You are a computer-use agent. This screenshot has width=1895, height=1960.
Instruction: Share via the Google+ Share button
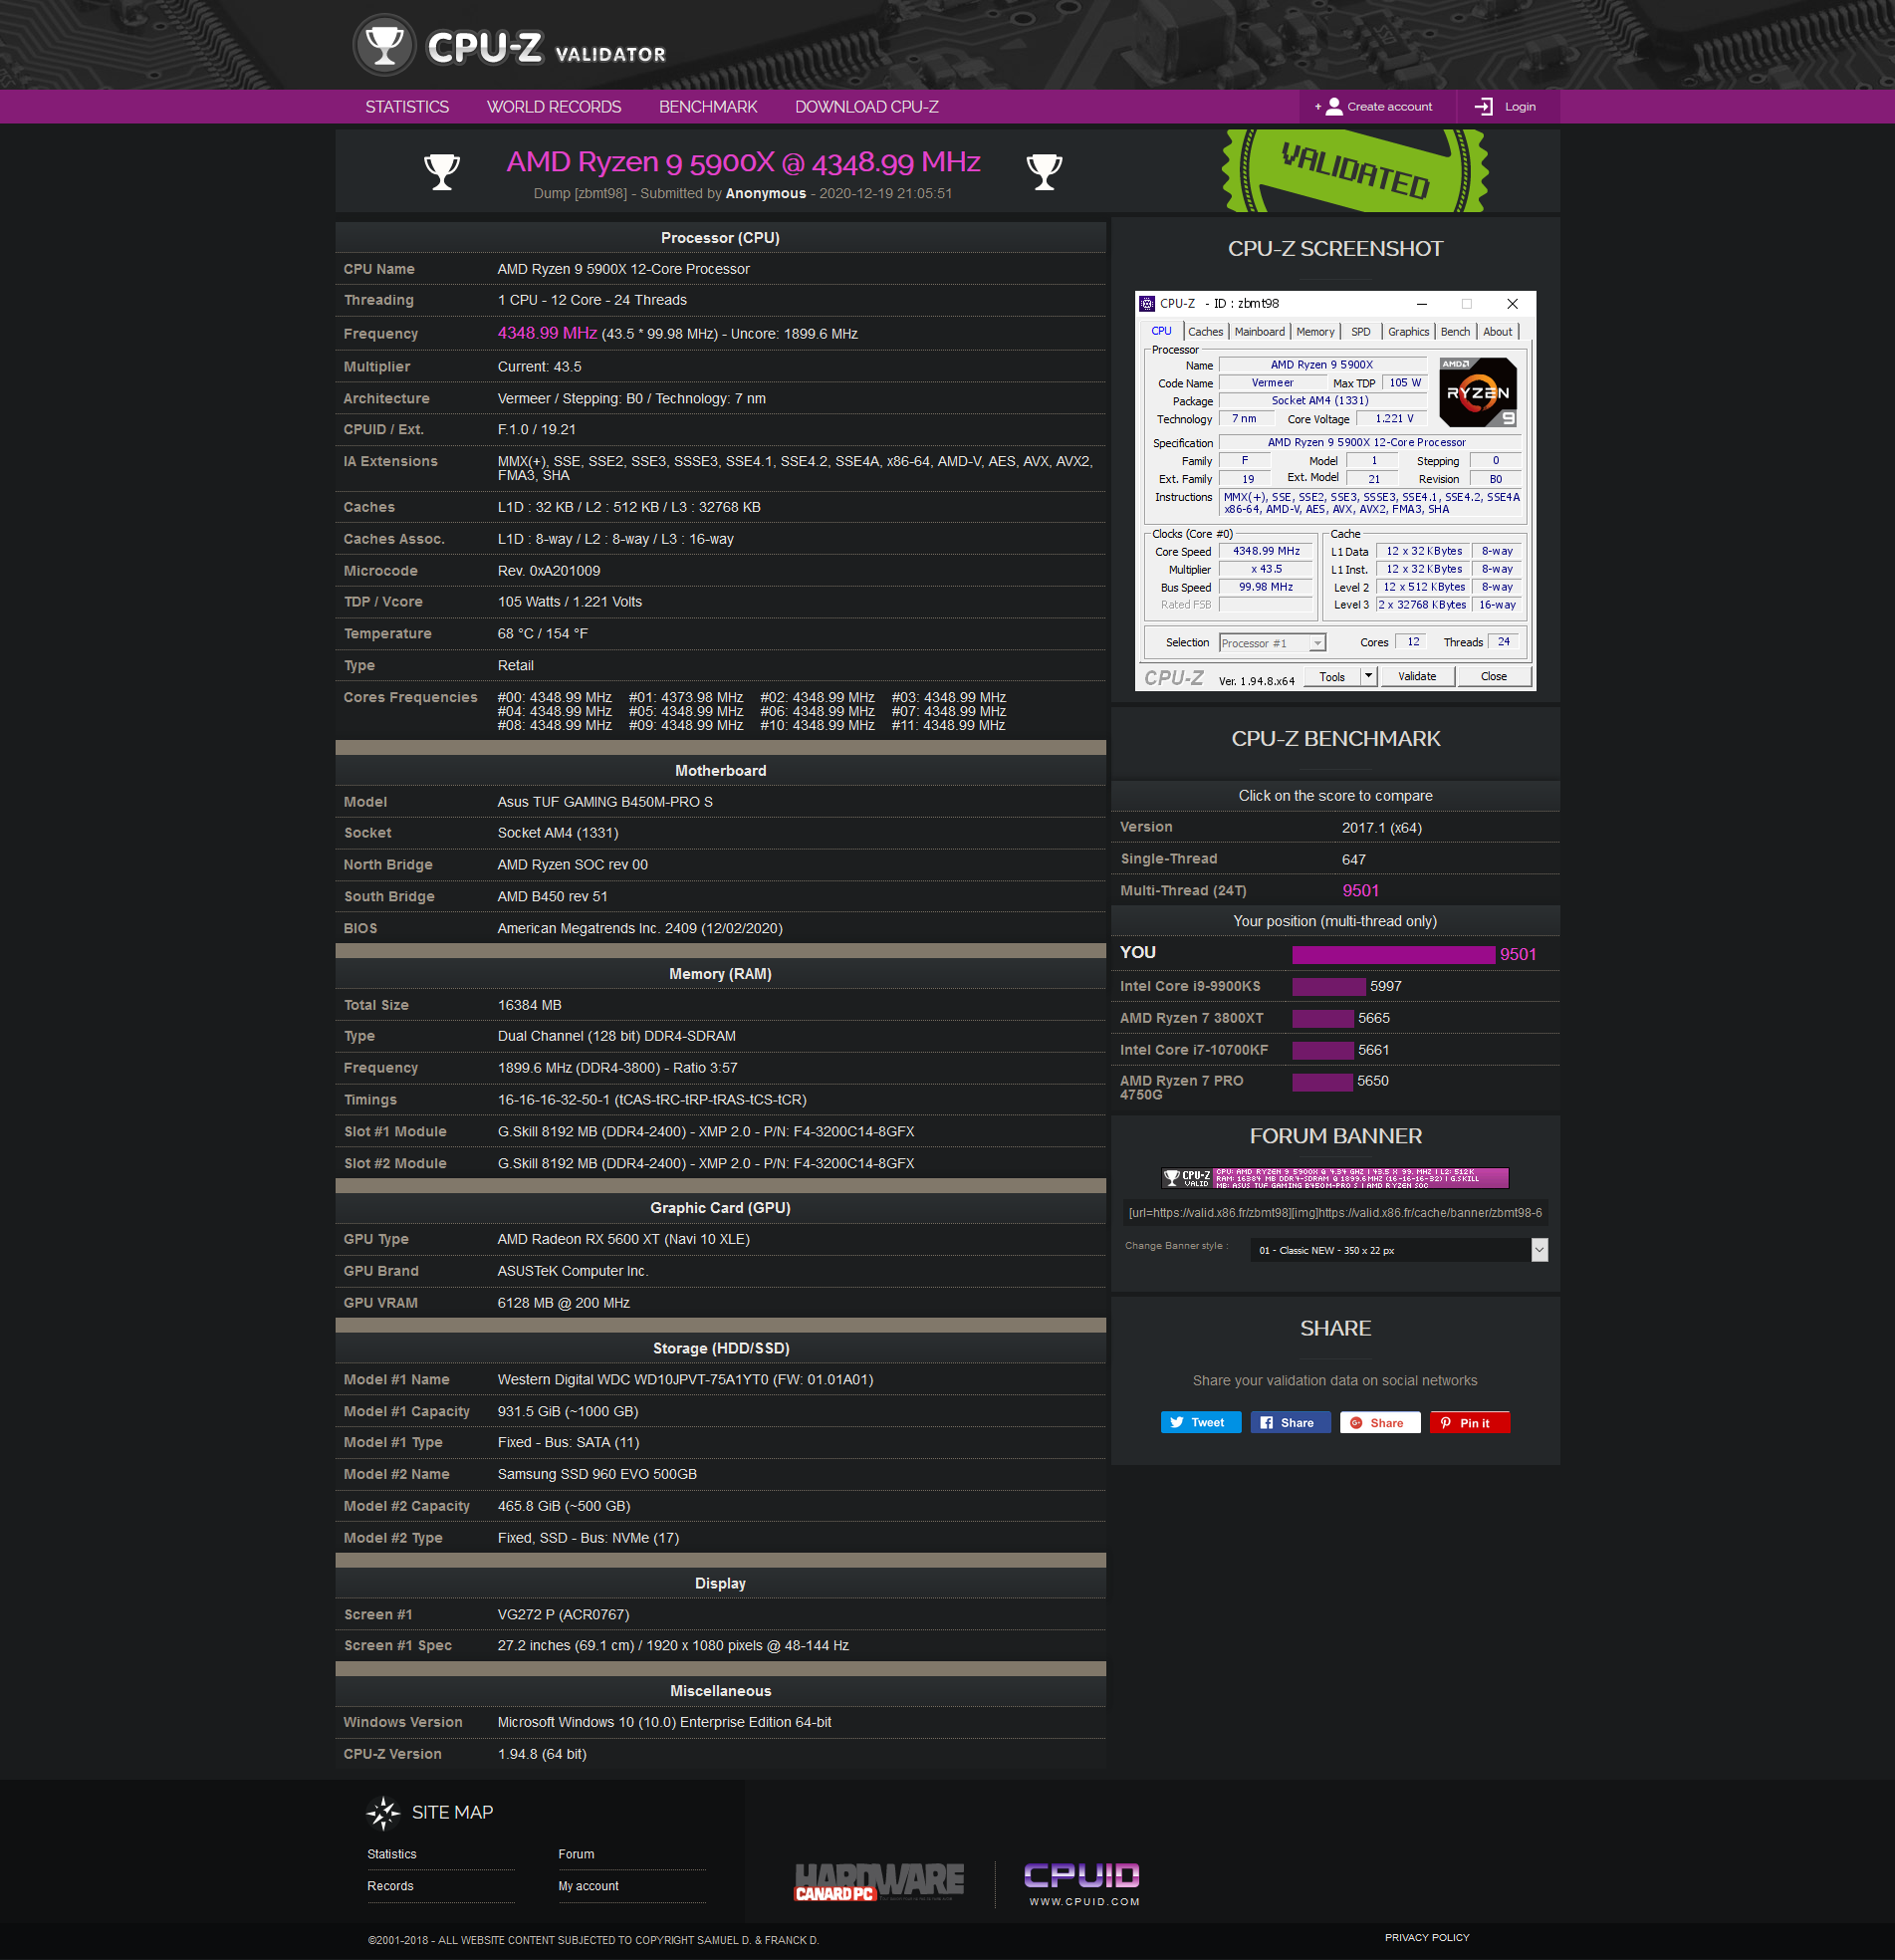(1380, 1422)
